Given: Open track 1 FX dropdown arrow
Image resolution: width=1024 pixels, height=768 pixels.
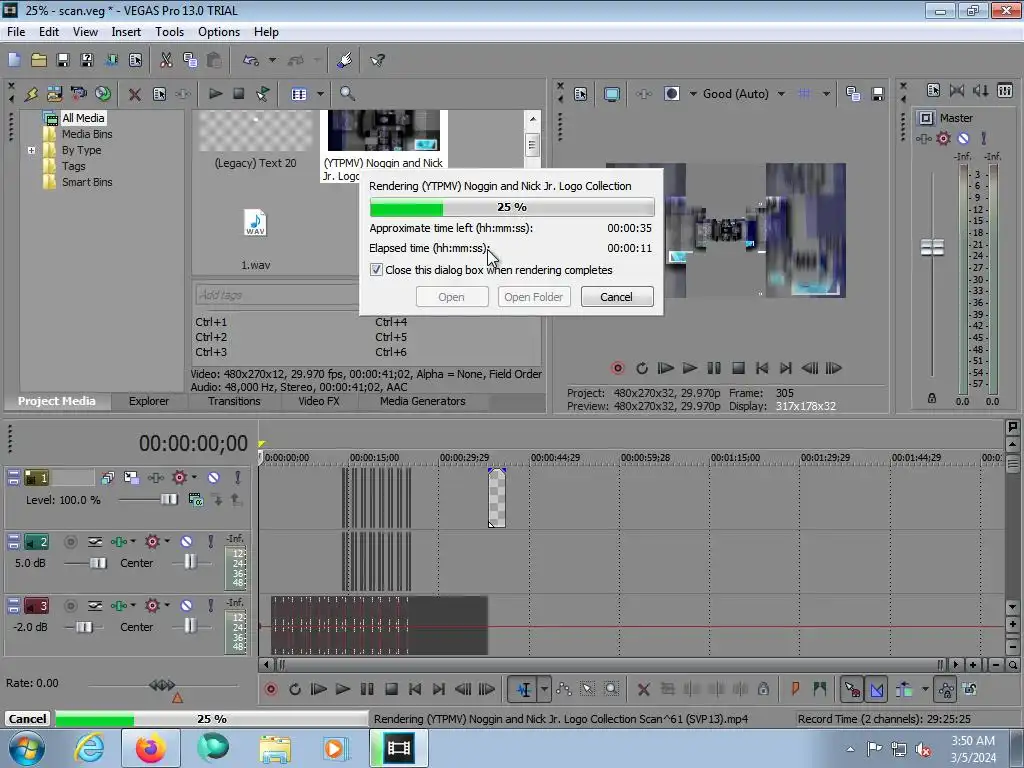Looking at the screenshot, I should tap(194, 478).
